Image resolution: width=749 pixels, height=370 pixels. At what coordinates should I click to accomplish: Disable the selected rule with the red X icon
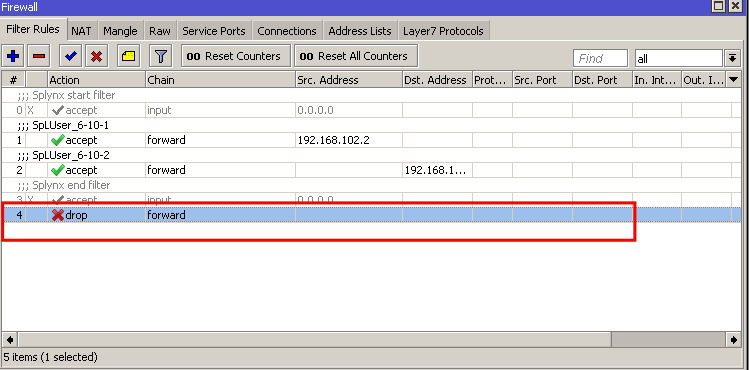(96, 56)
